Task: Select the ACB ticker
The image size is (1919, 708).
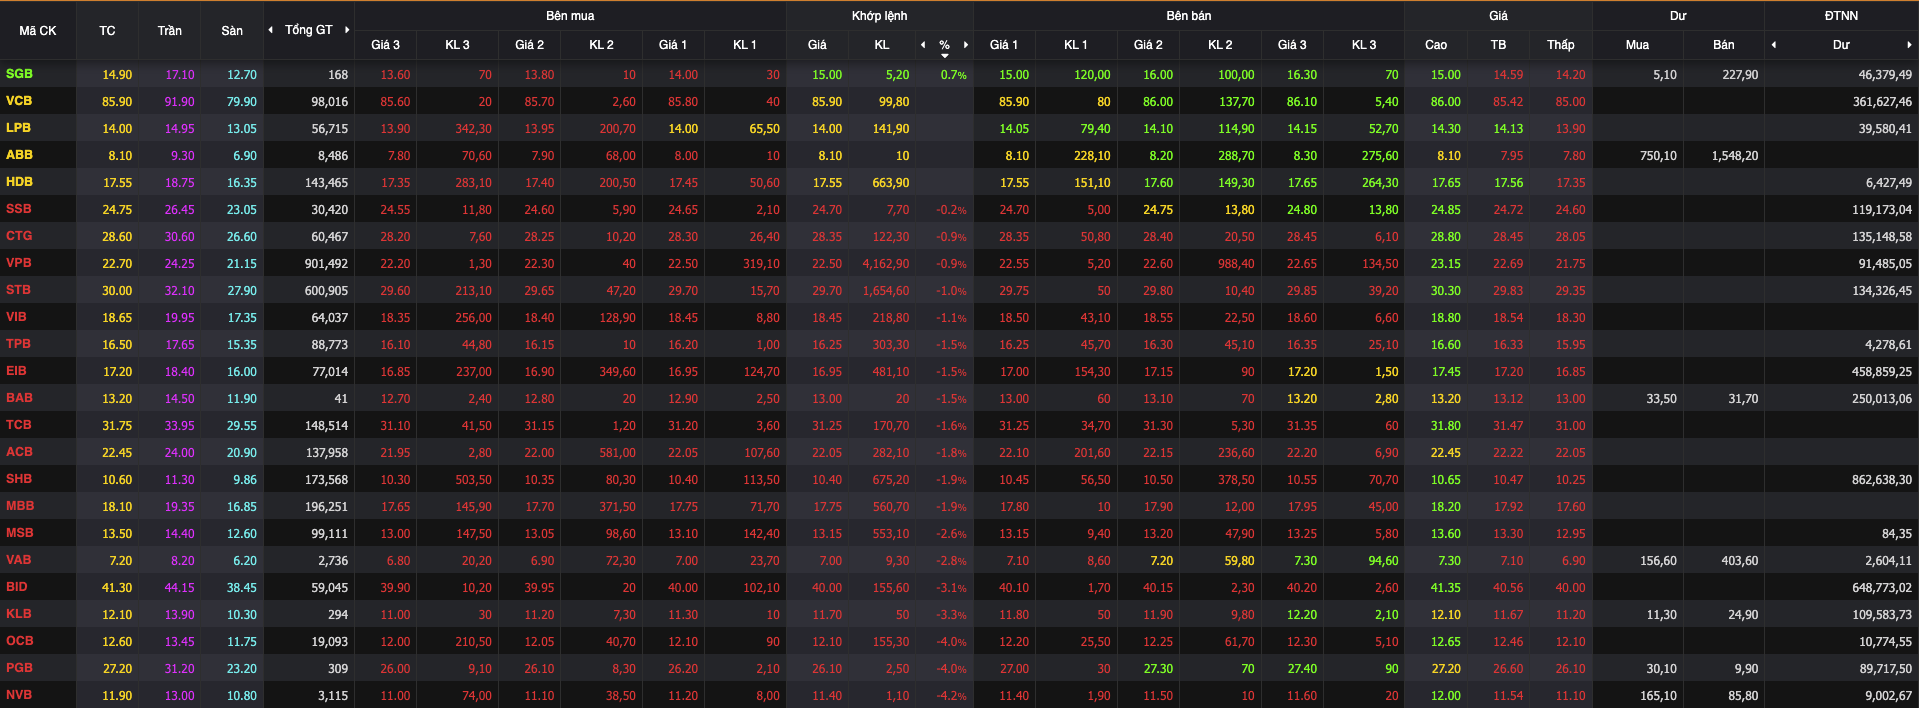Action: pyautogui.click(x=19, y=452)
